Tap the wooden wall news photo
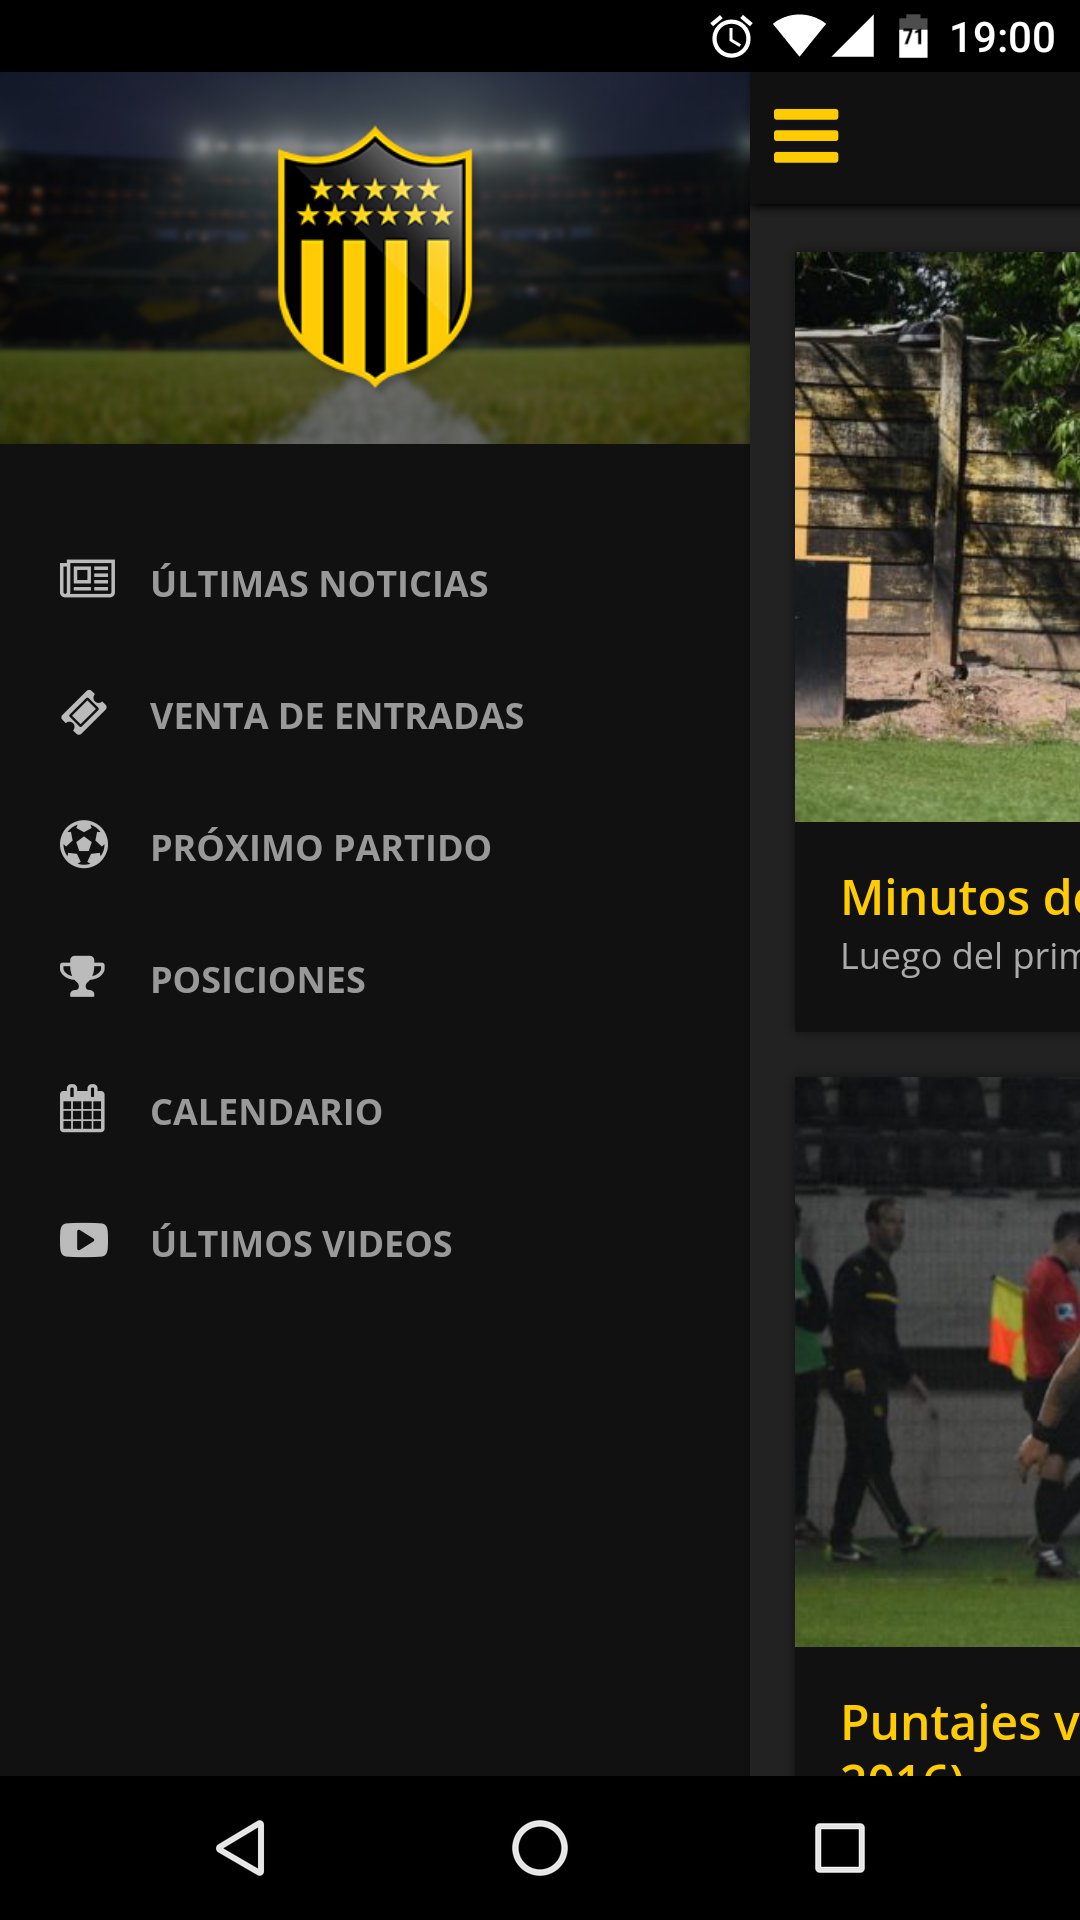The image size is (1080, 1920). tap(937, 537)
